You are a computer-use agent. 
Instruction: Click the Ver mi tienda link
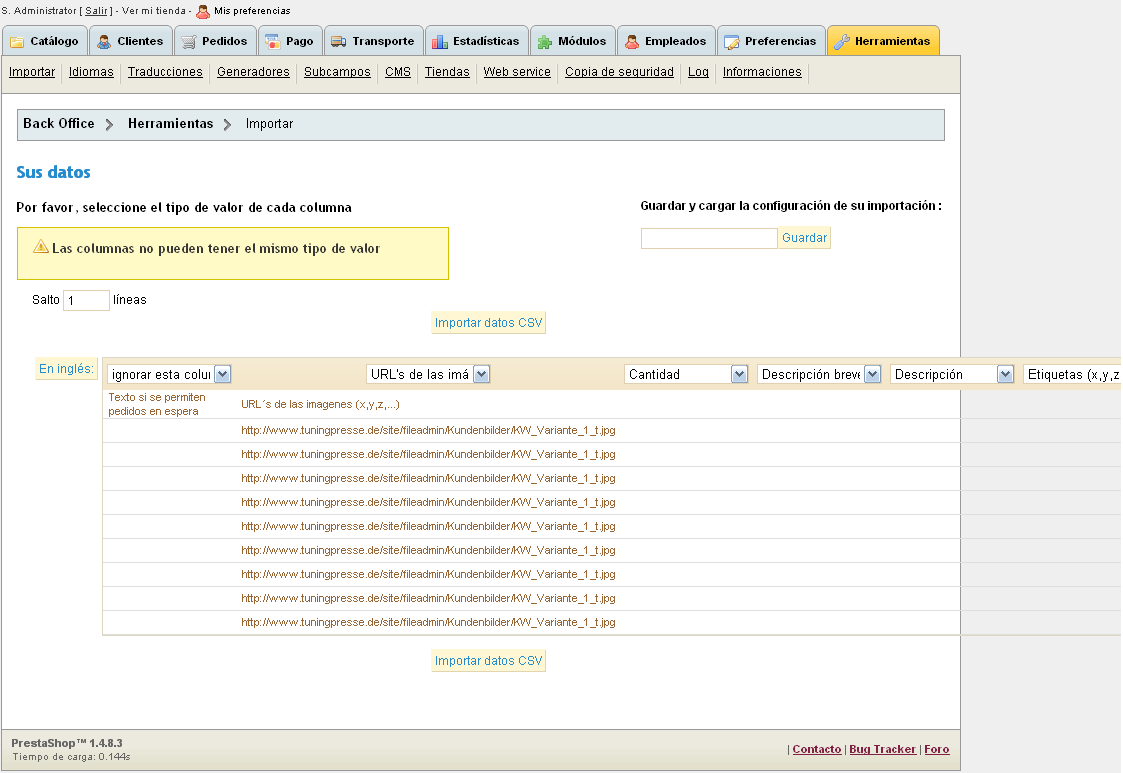tap(154, 11)
